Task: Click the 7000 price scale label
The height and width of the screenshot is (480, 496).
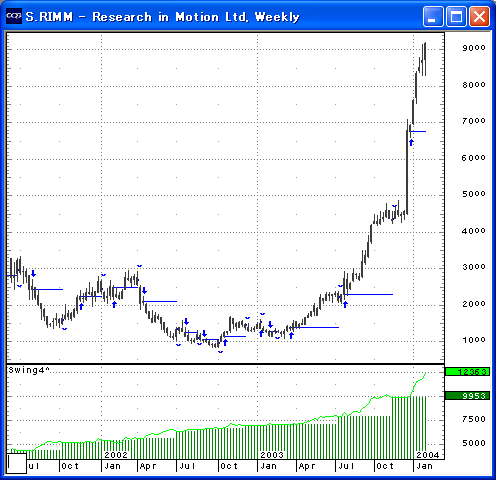Action: point(474,121)
